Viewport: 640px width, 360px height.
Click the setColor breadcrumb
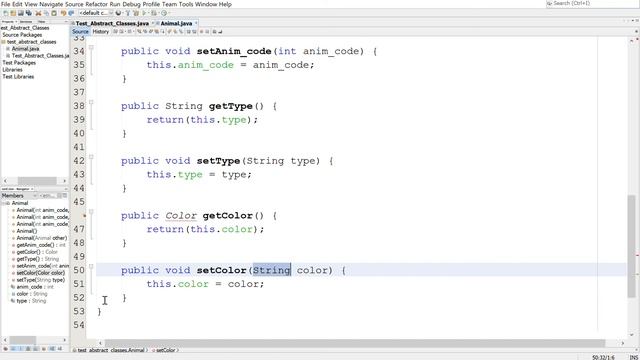click(x=165, y=350)
